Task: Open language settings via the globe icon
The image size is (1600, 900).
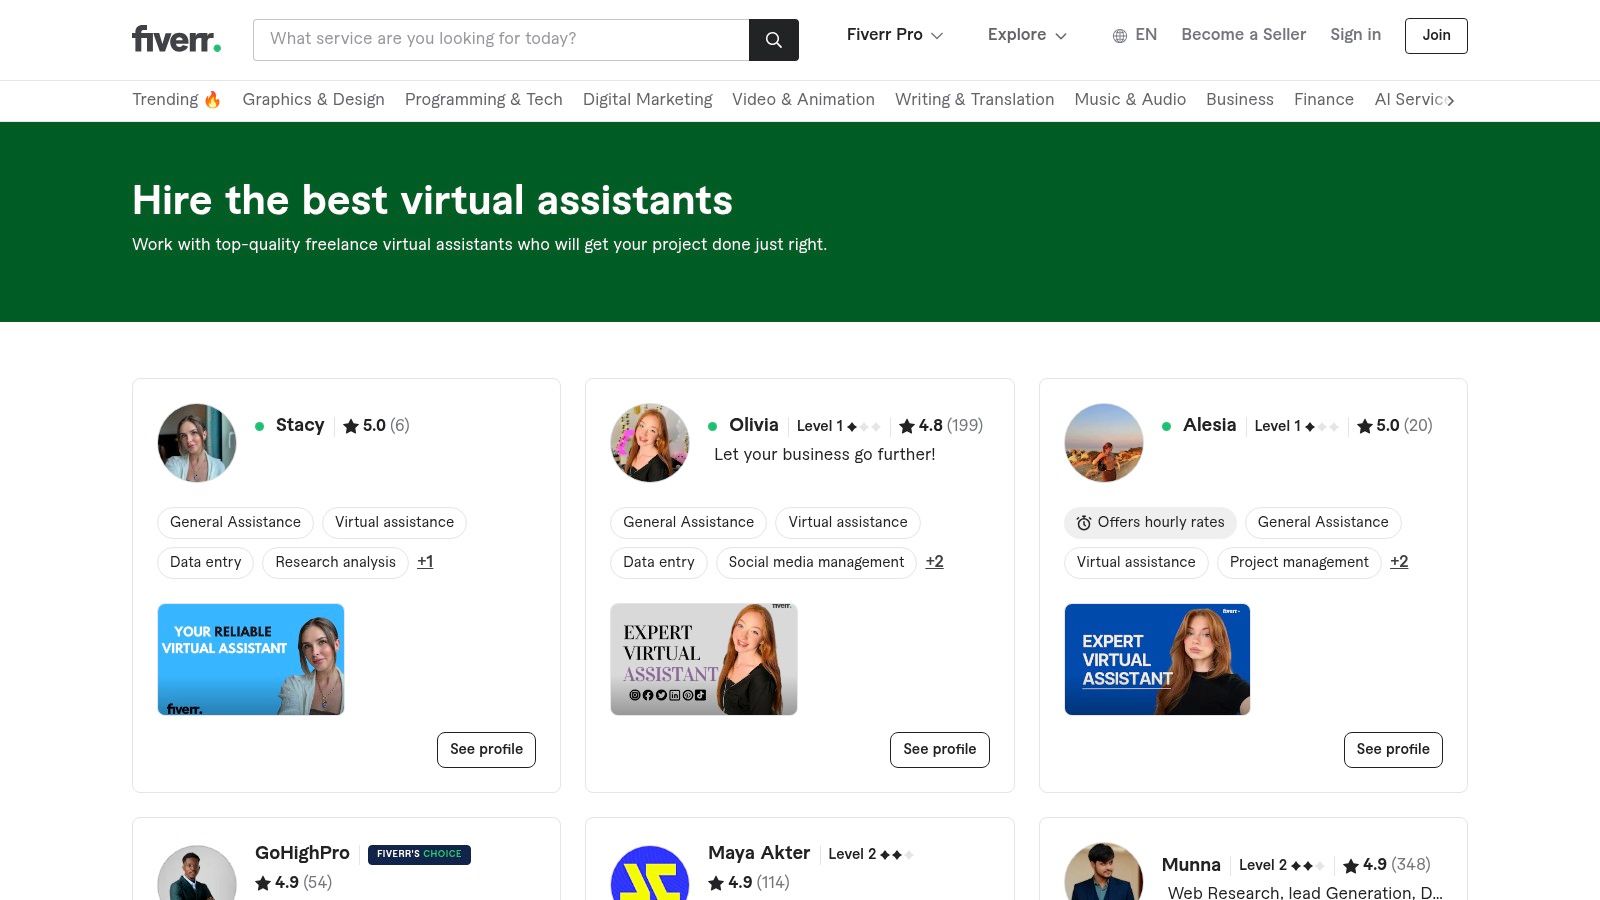Action: point(1118,35)
